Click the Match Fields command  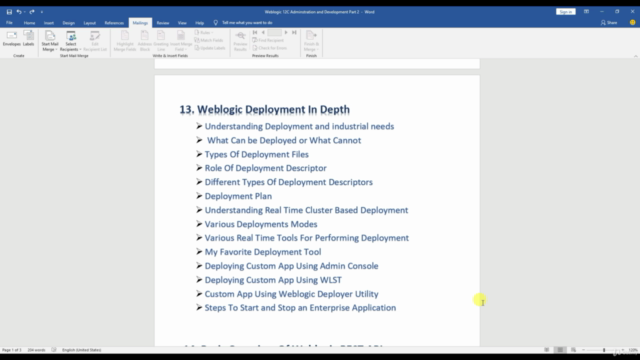tap(209, 40)
